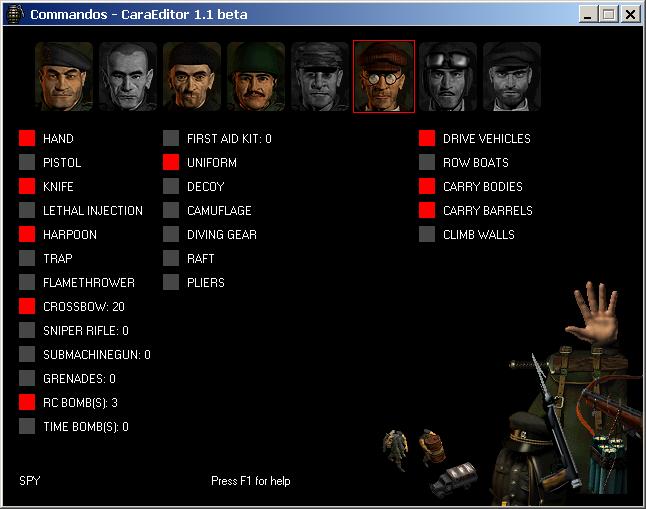
Task: Click the open hand icon
Action: tap(593, 313)
